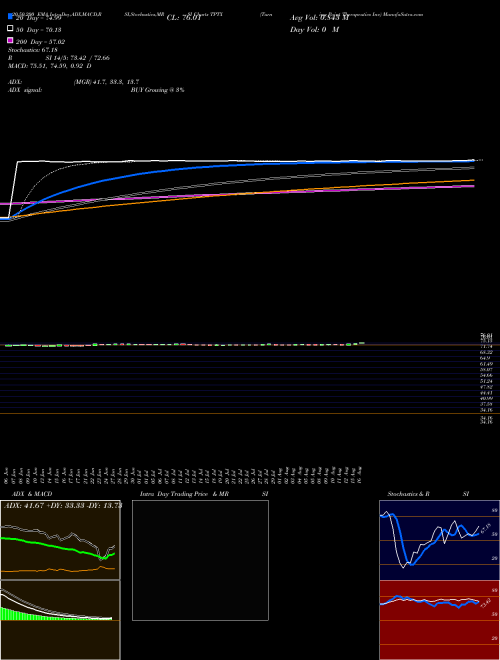Click the Avg Vol value at top
Screen dimensions: 500x660
[319, 18]
